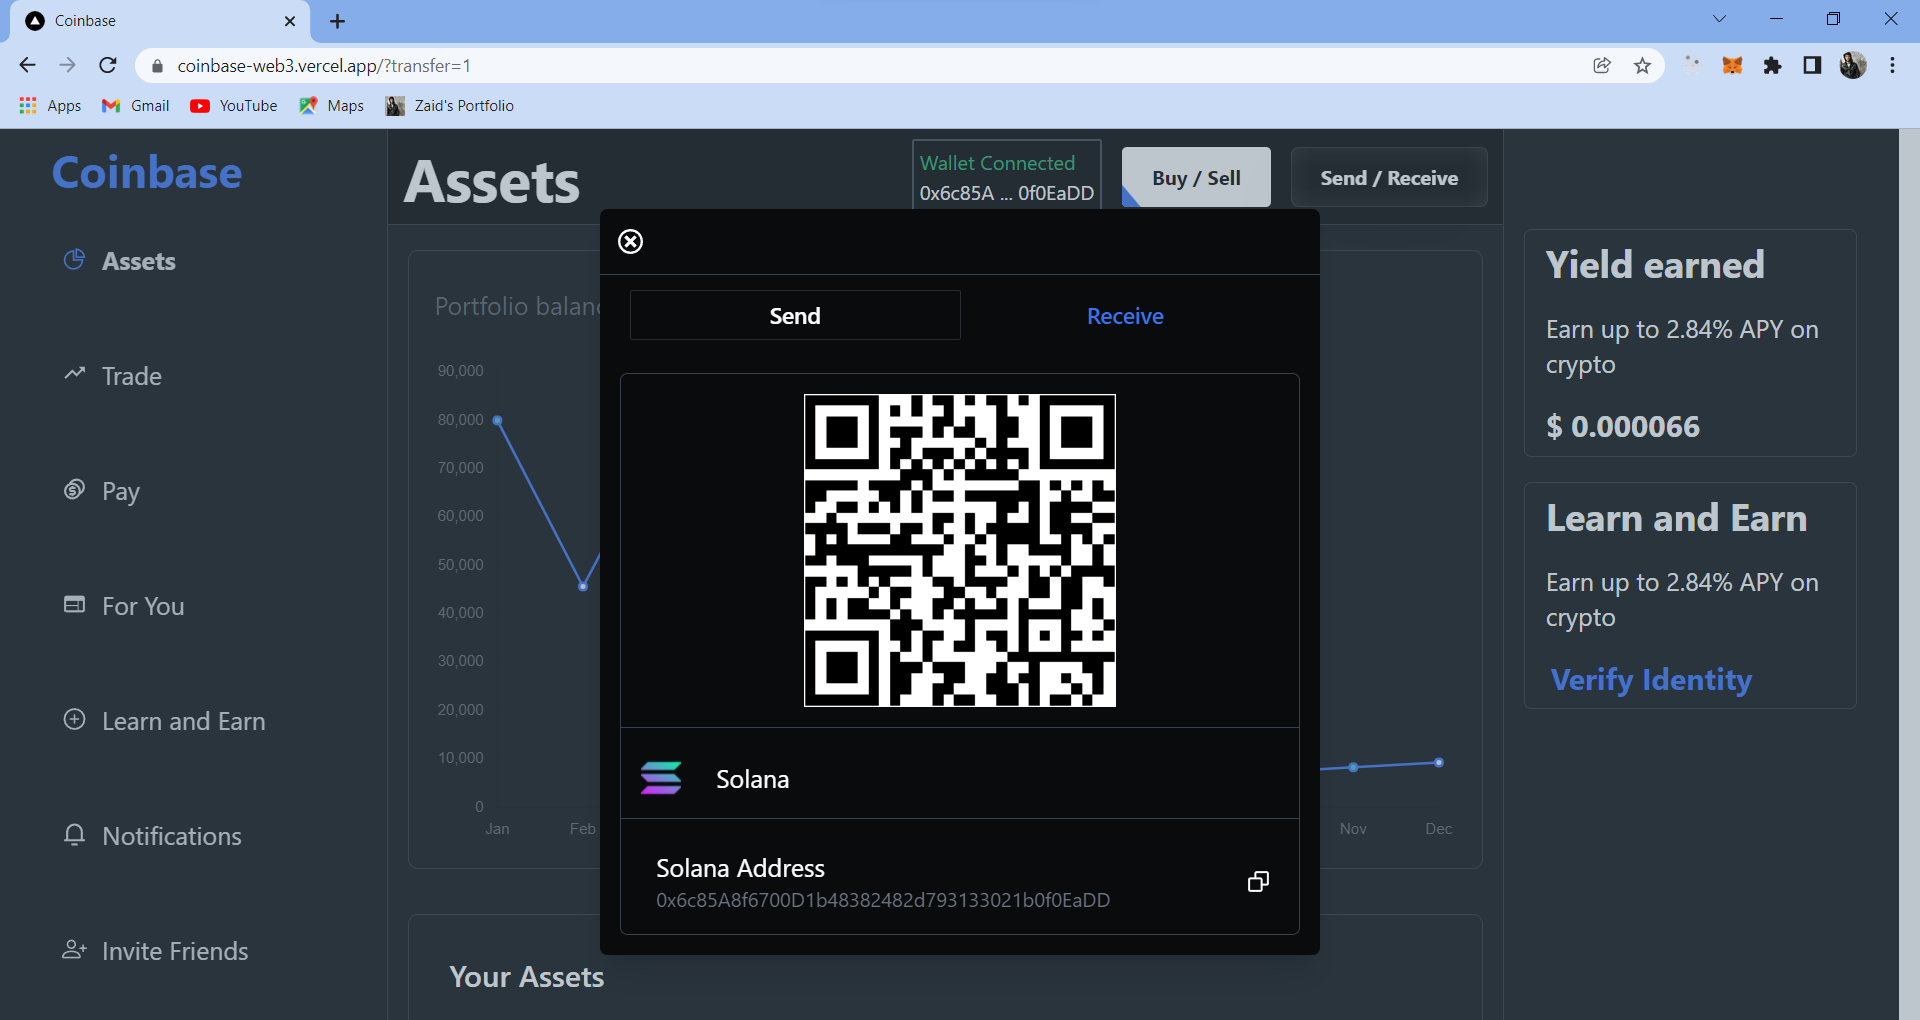The image size is (1920, 1020).
Task: Open Learn and Earn sidebar item
Action: click(x=184, y=721)
